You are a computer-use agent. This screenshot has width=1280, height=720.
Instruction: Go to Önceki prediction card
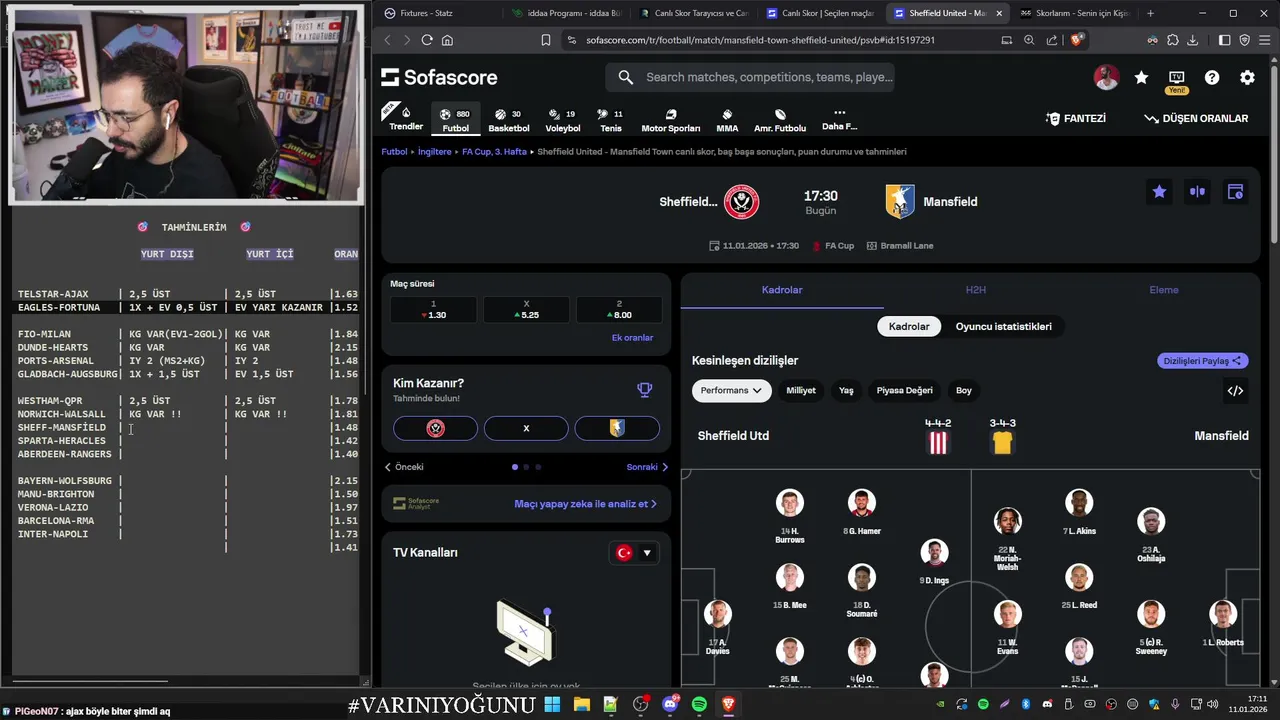click(405, 467)
